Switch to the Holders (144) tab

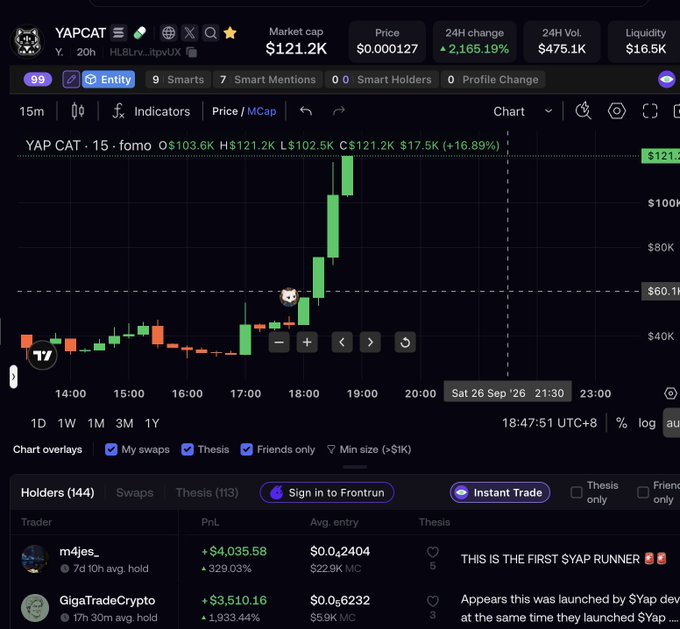coord(58,493)
